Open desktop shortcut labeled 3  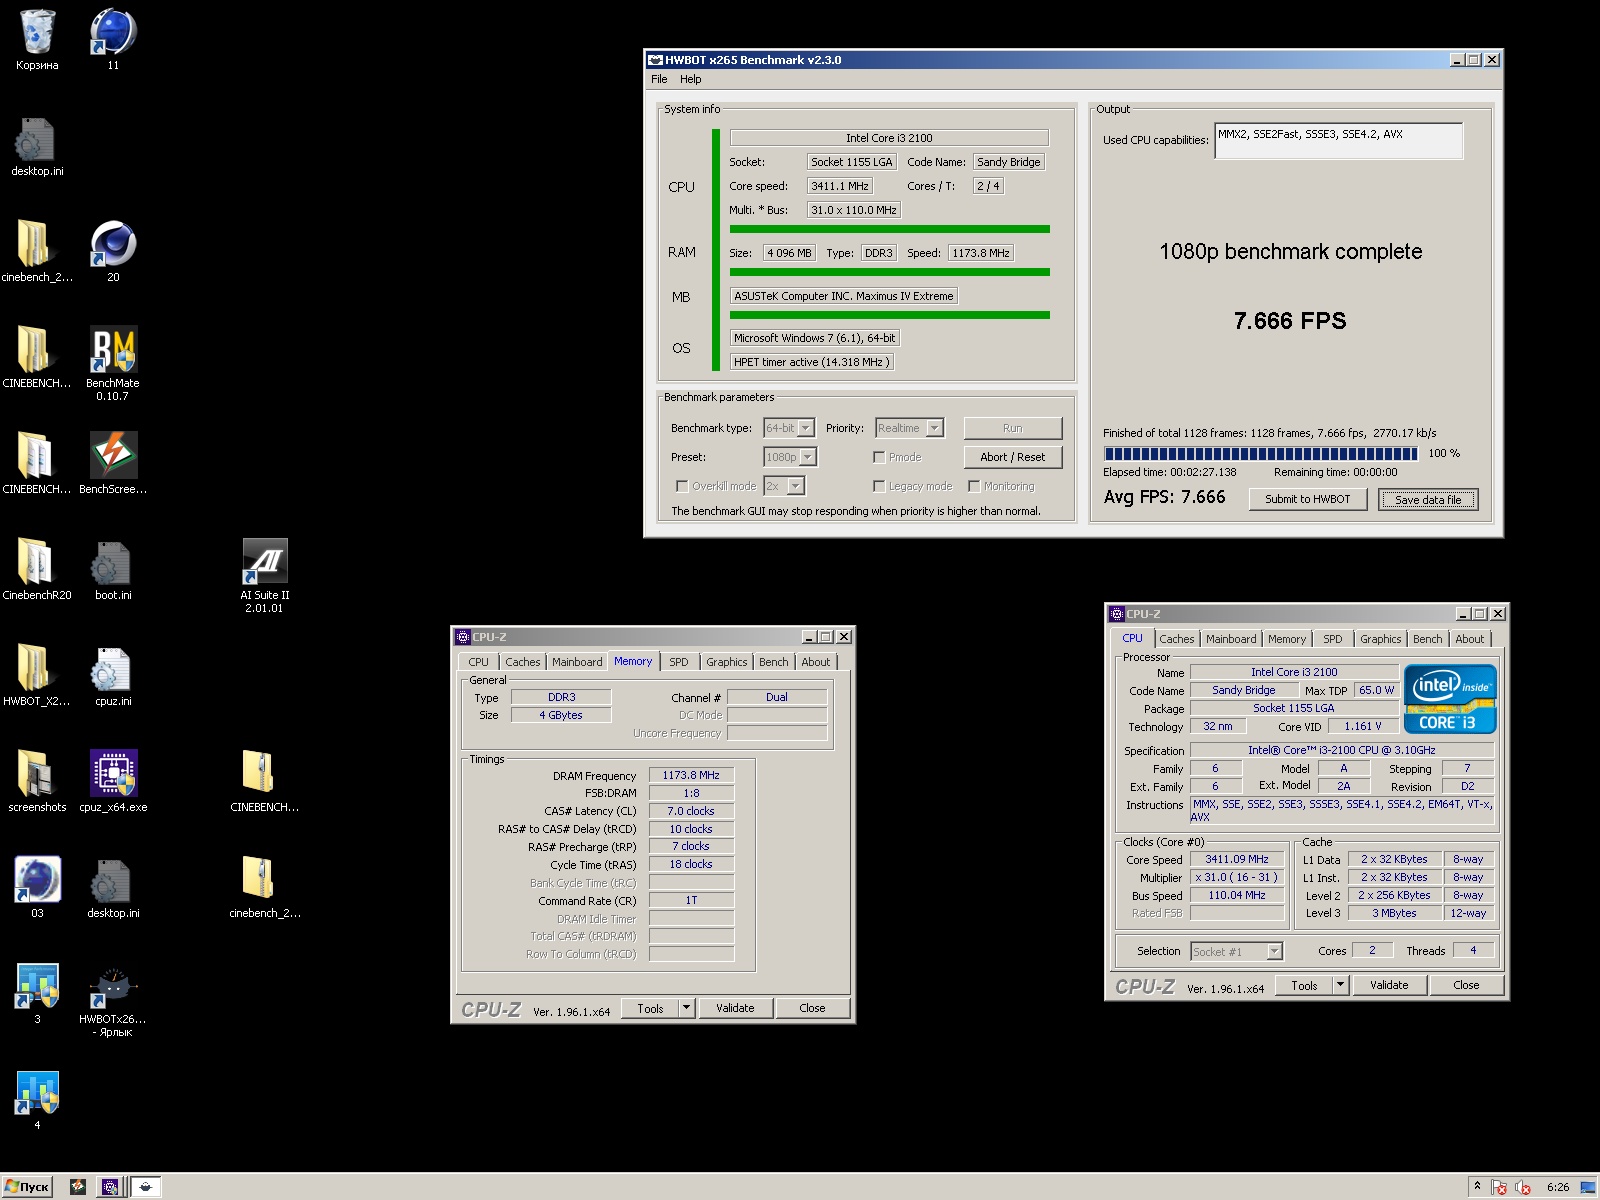click(37, 994)
